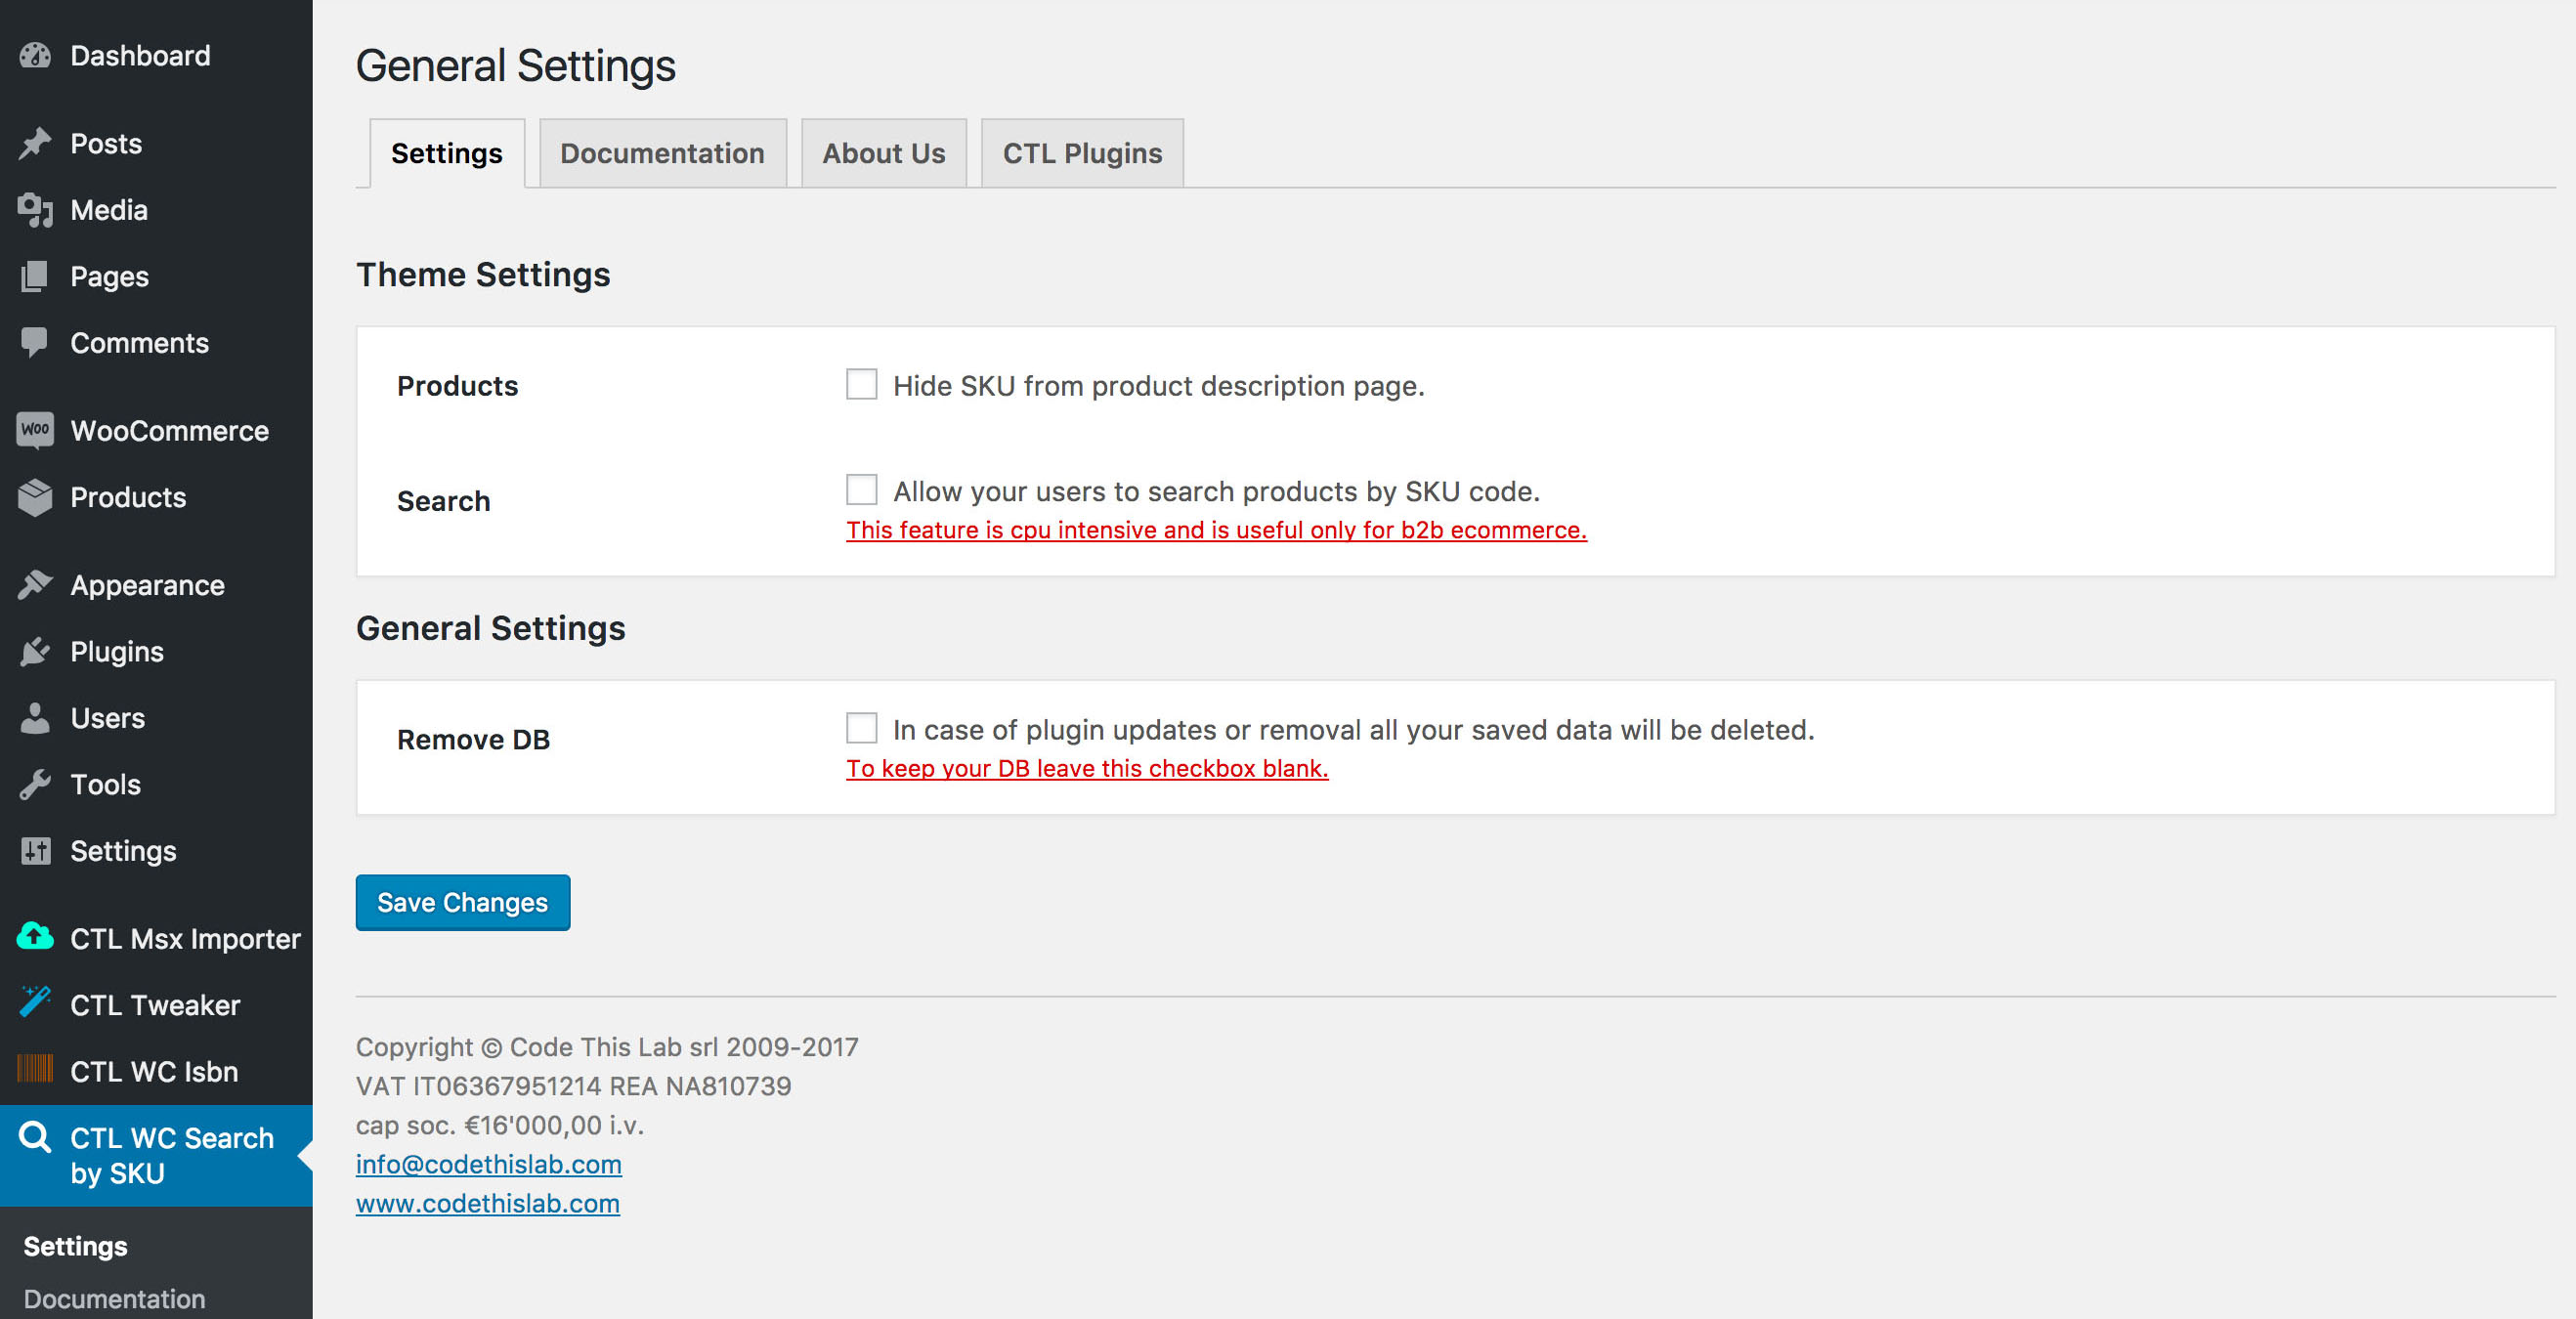The image size is (2576, 1319).
Task: Open Appearance menu item
Action: click(x=156, y=585)
